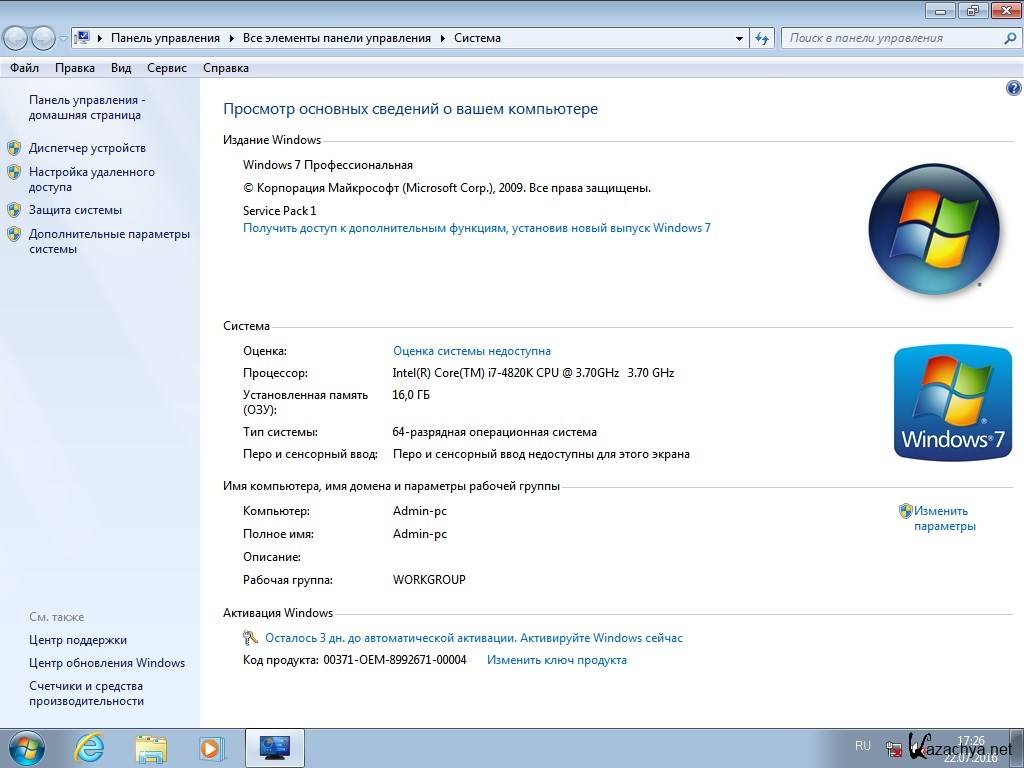The image size is (1024, 768).
Task: Open 'Защита системы' in the sidebar
Action: [75, 210]
